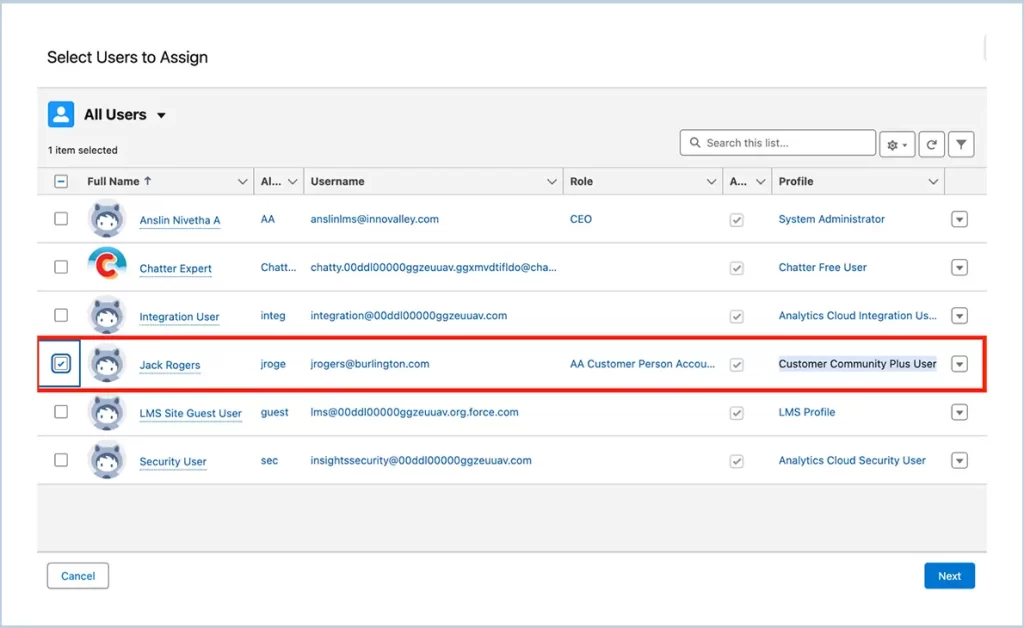Image resolution: width=1024 pixels, height=628 pixels.
Task: Select the Integration User row checkbox
Action: [x=61, y=315]
